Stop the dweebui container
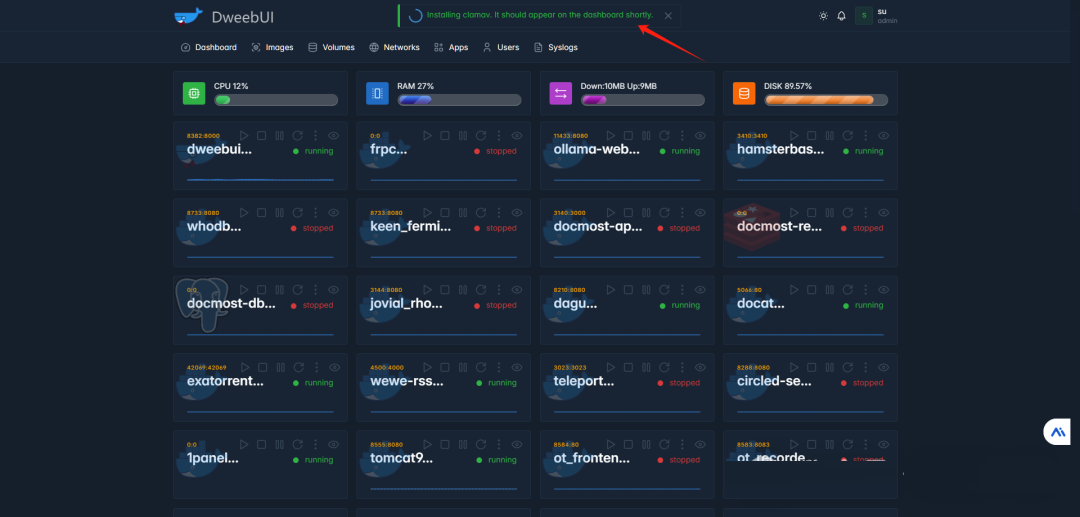The height and width of the screenshot is (517, 1080). coord(261,135)
